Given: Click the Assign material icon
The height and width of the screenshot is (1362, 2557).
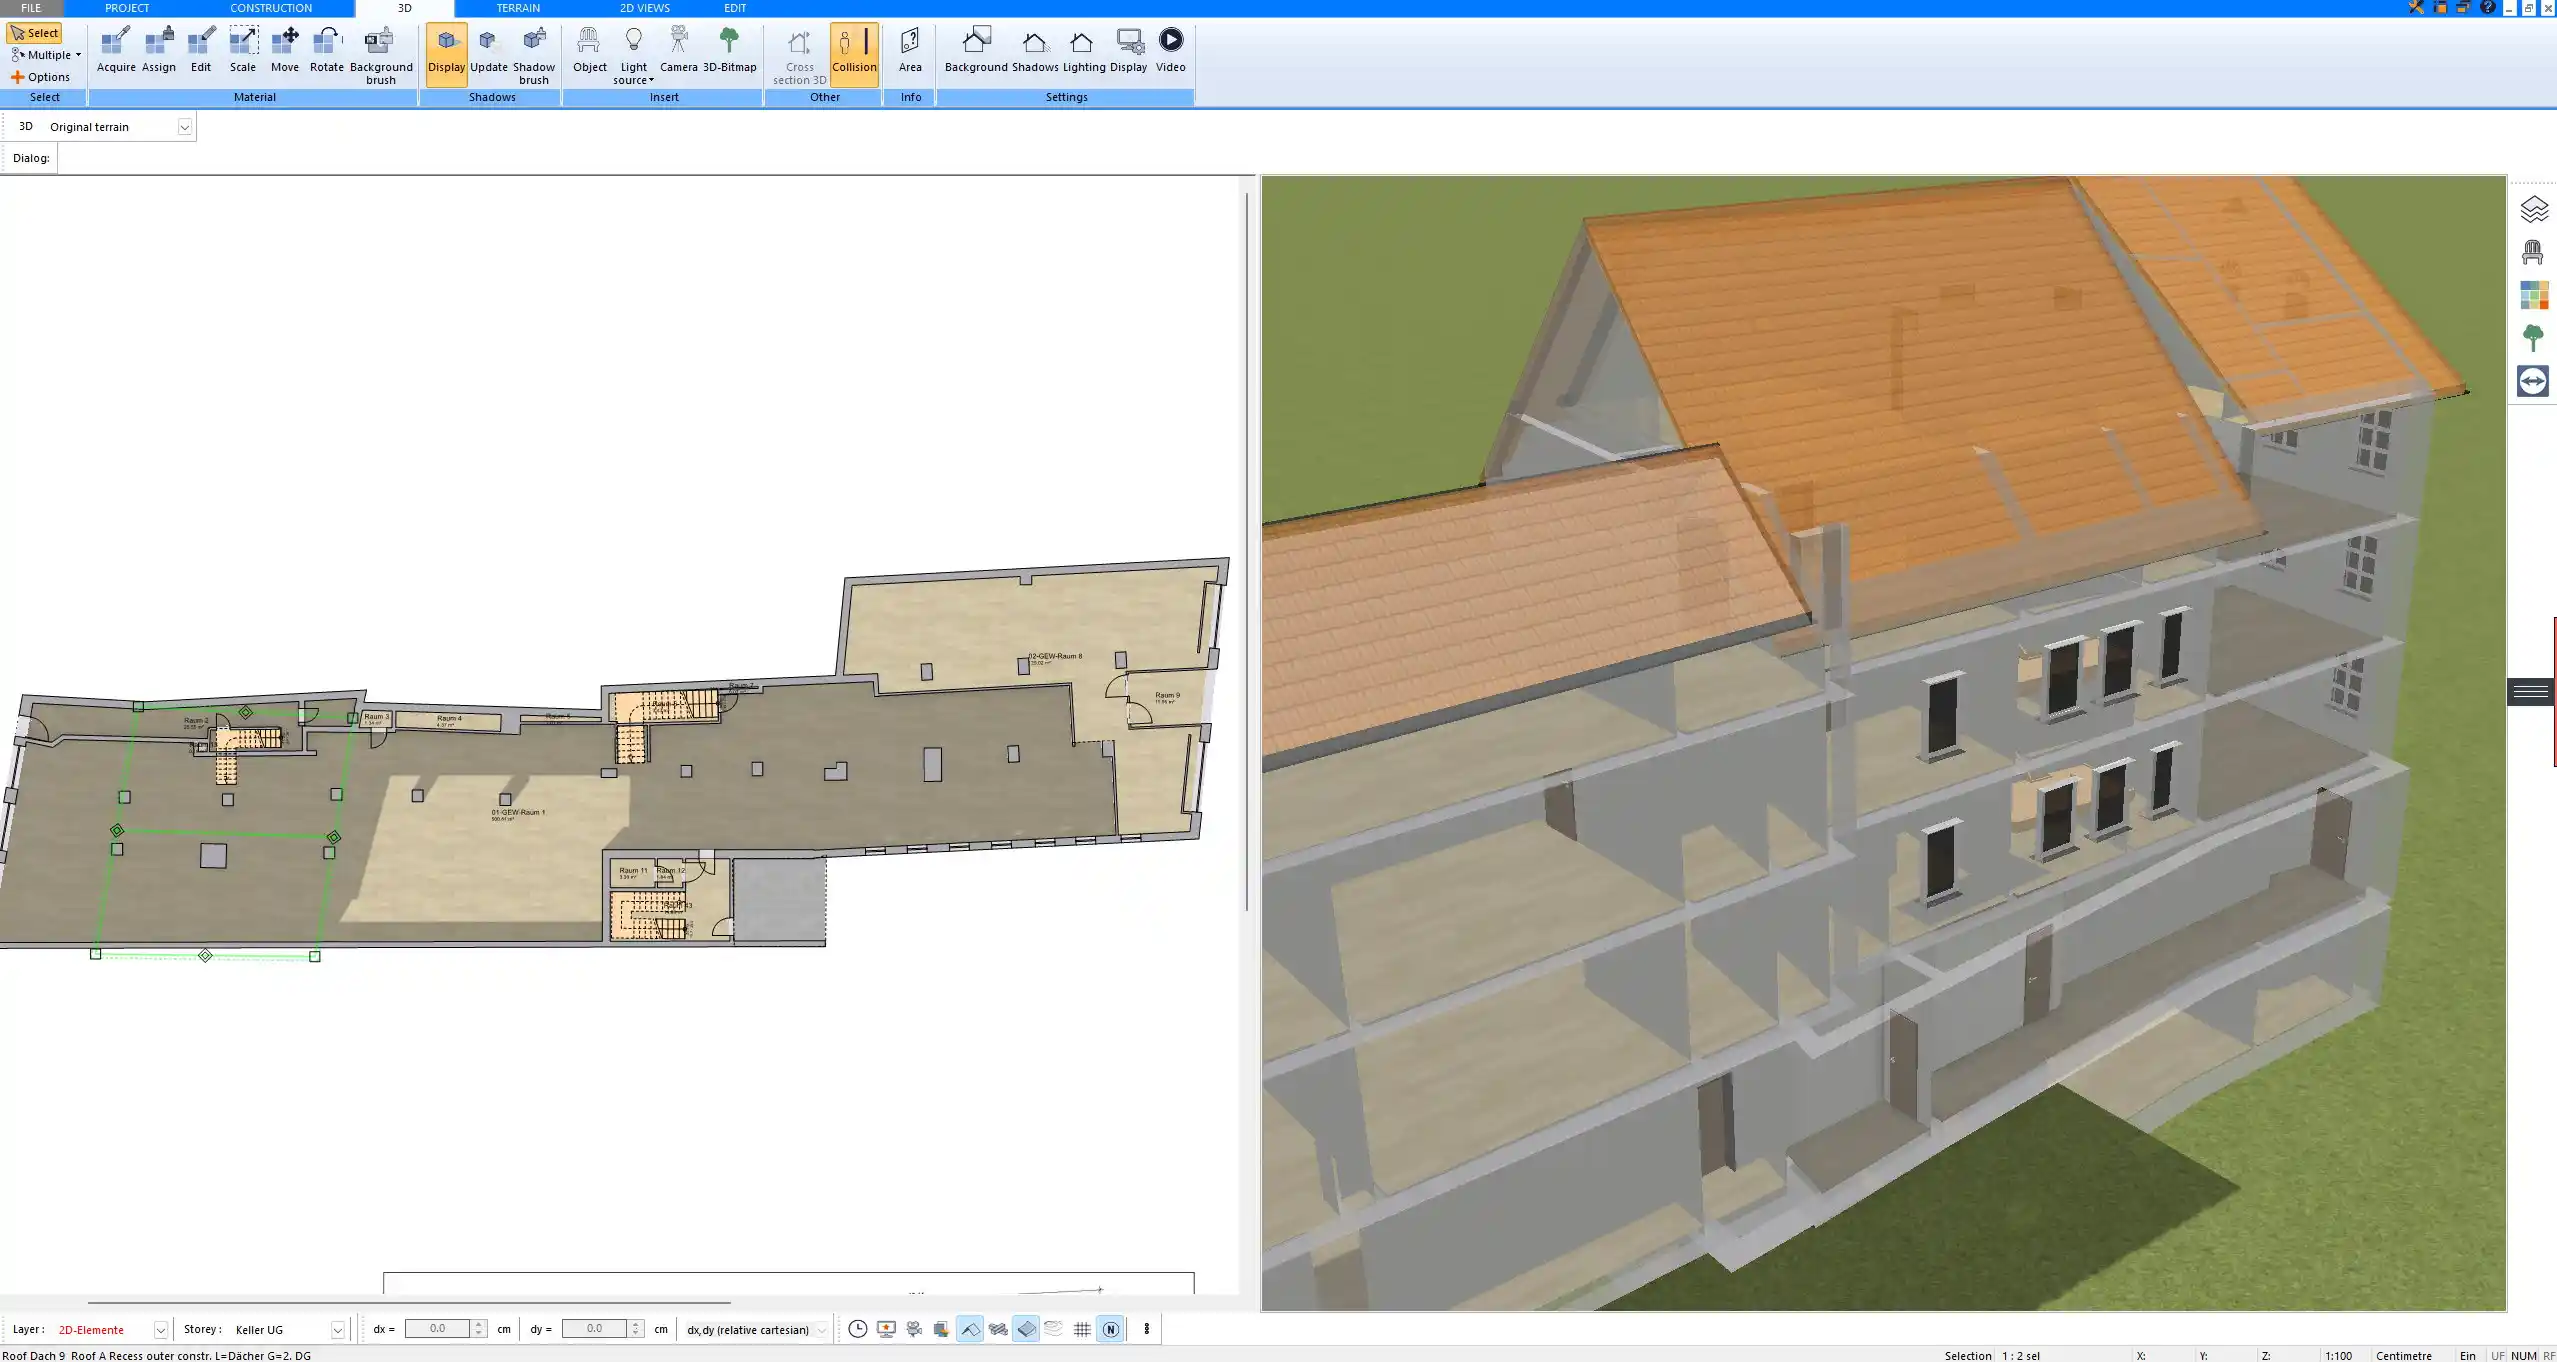Looking at the screenshot, I should (x=159, y=50).
